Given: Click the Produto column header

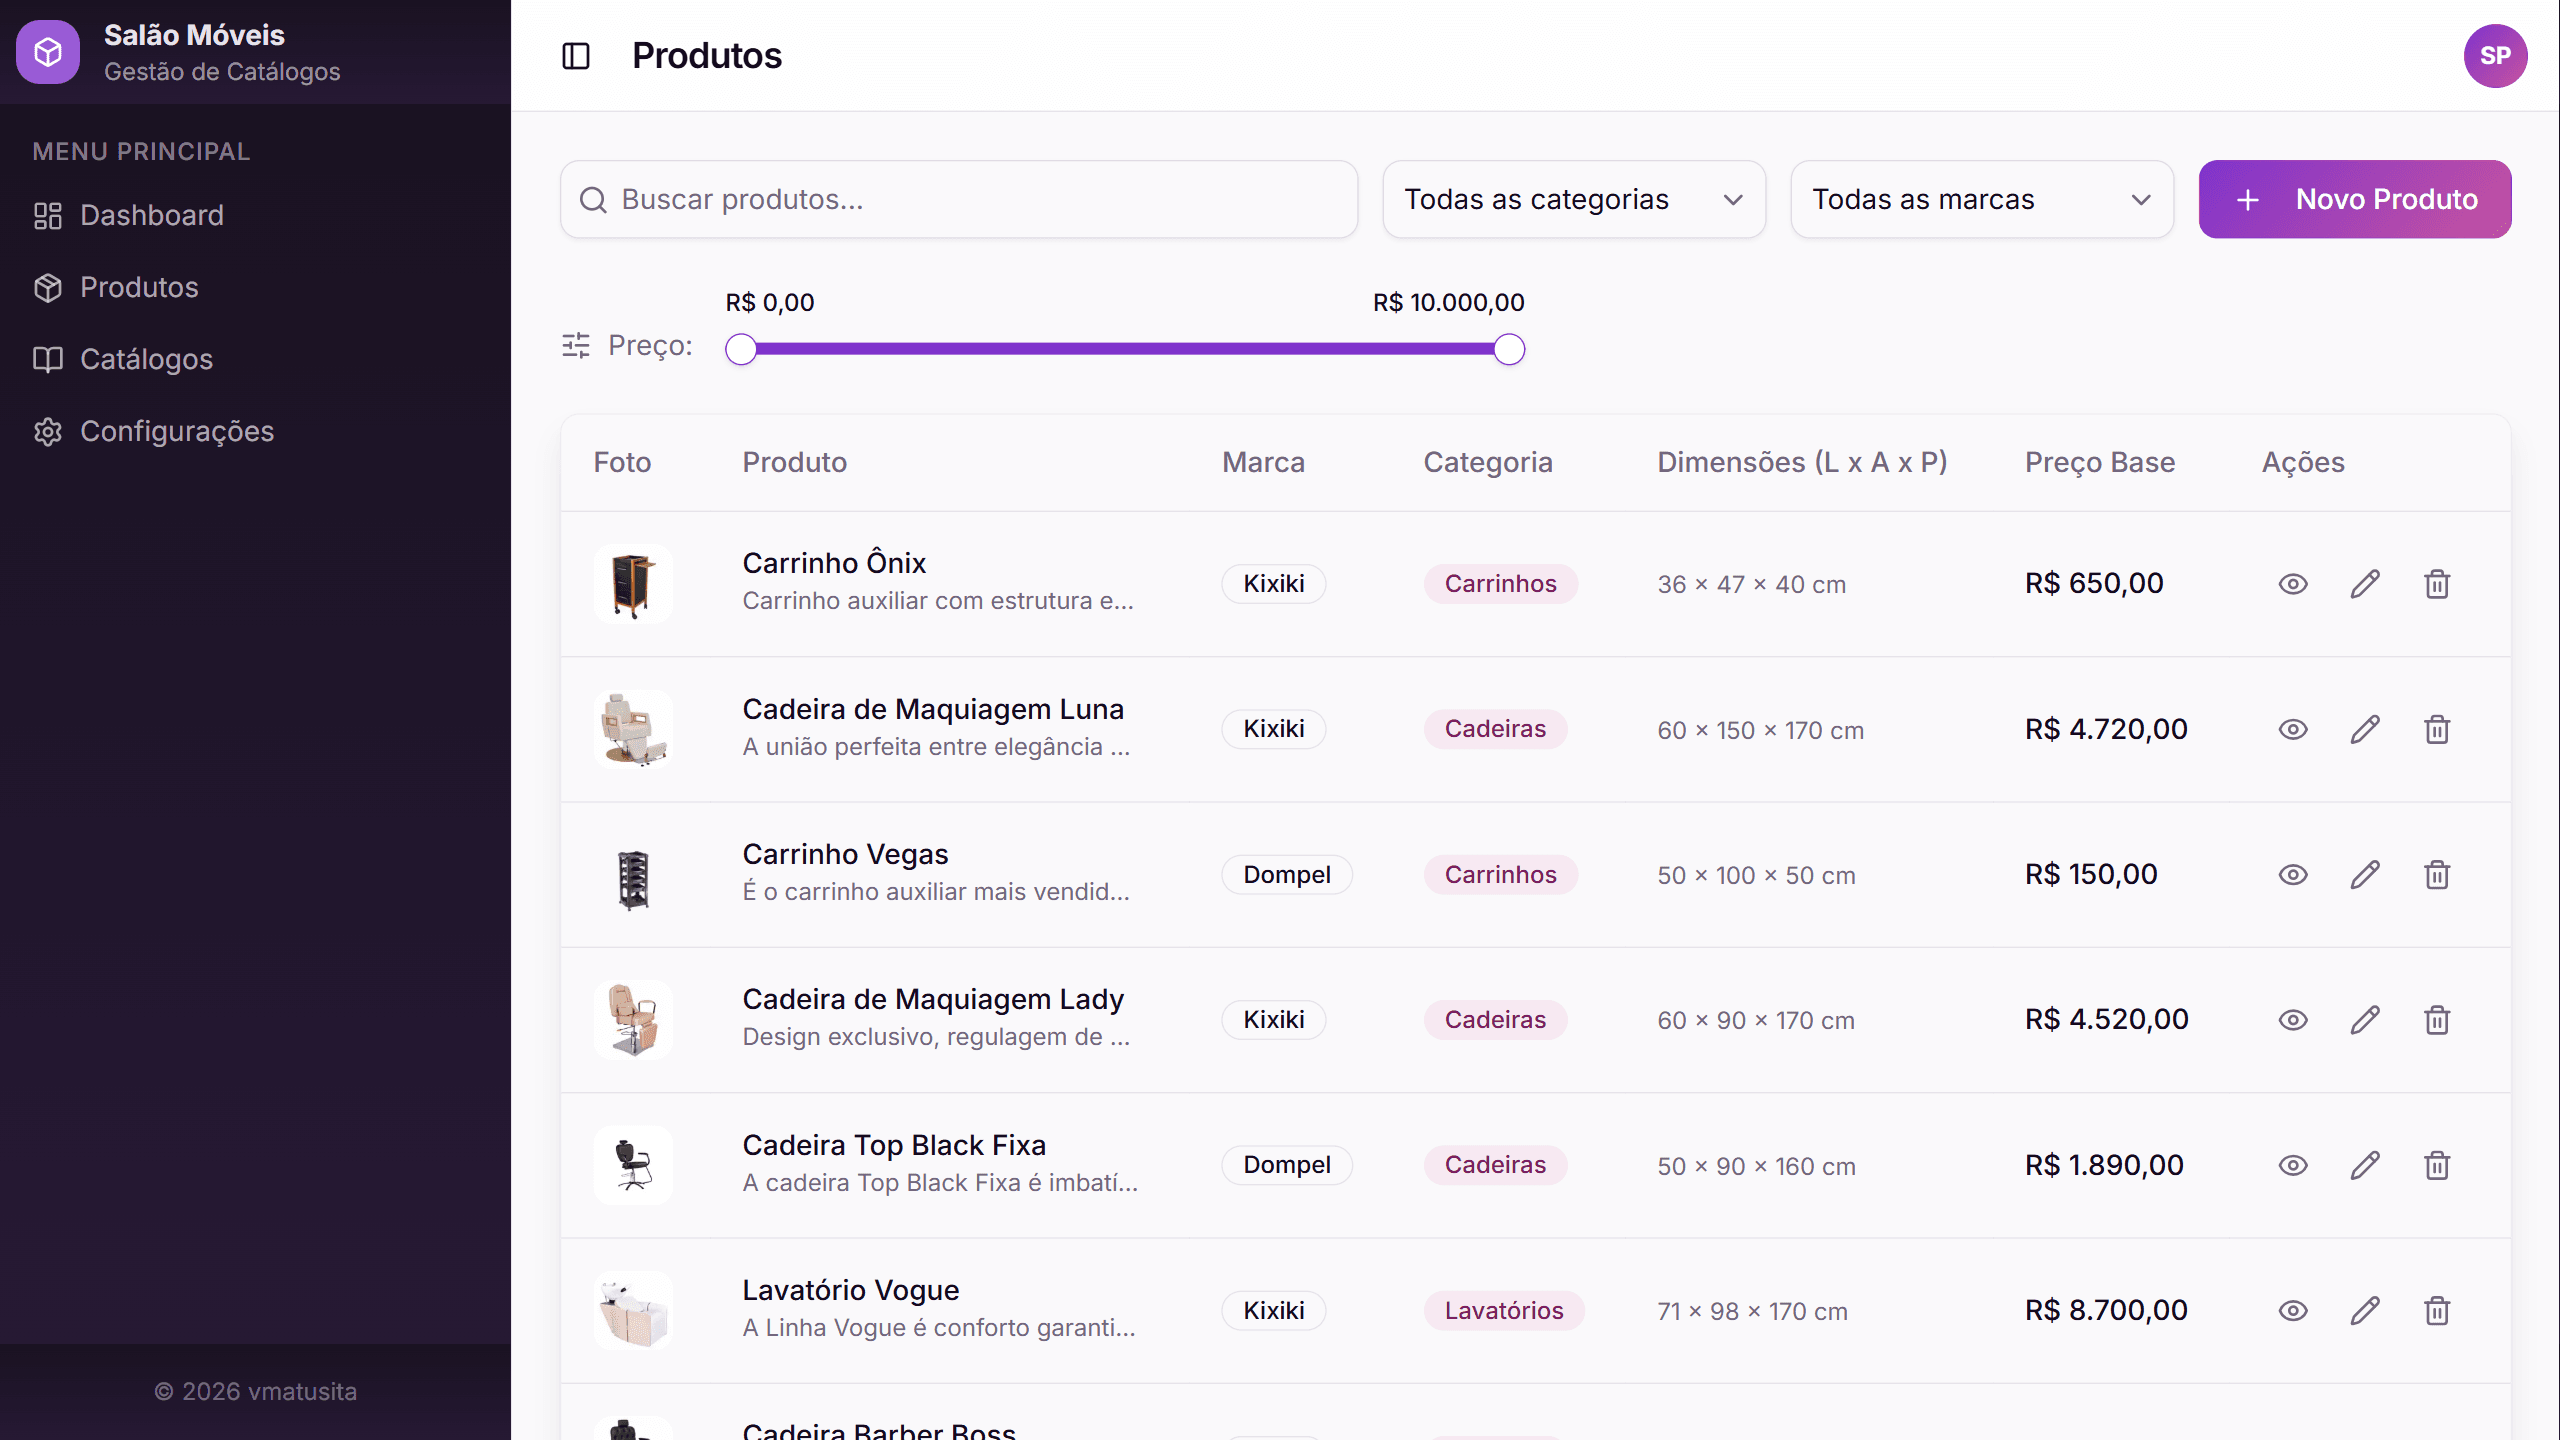Looking at the screenshot, I should pos(794,462).
